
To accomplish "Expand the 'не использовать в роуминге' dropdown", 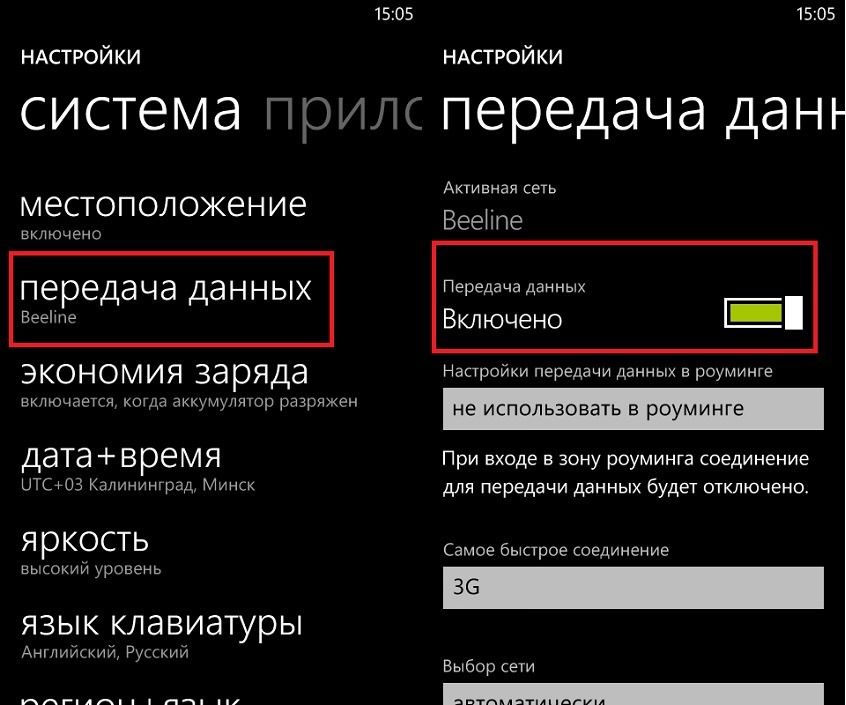I will (x=633, y=409).
